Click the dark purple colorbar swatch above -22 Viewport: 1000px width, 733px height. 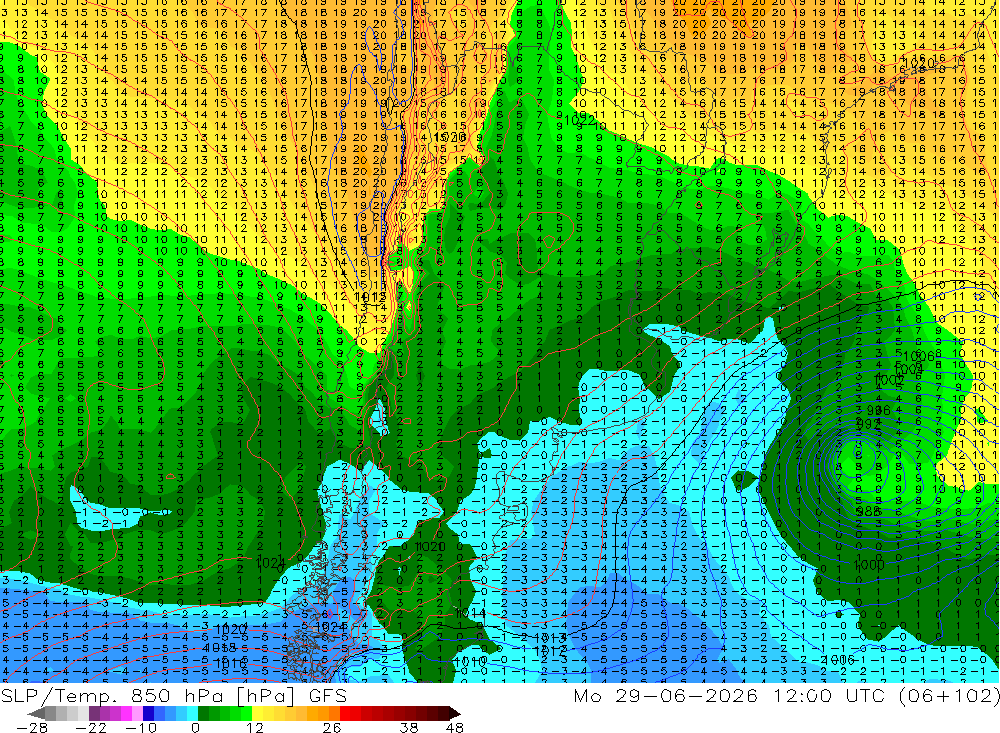pos(94,713)
